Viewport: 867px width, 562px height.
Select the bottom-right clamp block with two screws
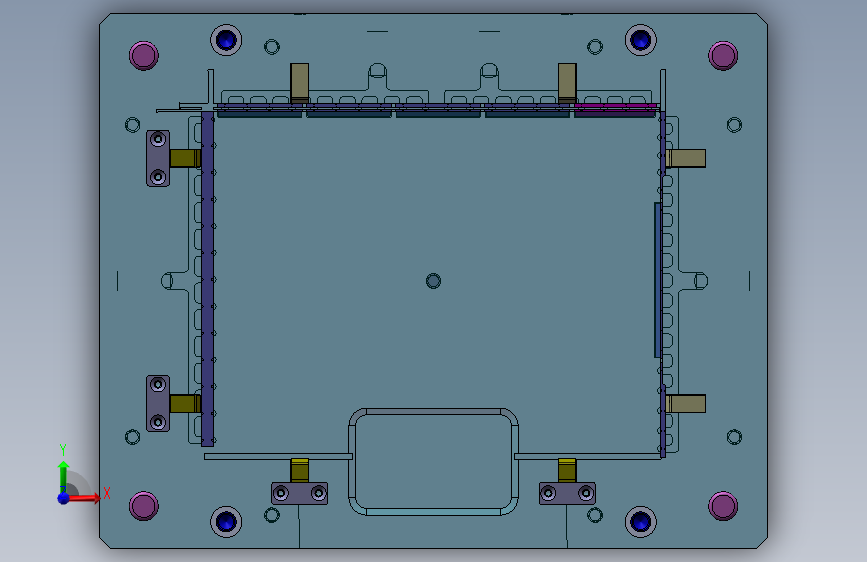[x=567, y=493]
